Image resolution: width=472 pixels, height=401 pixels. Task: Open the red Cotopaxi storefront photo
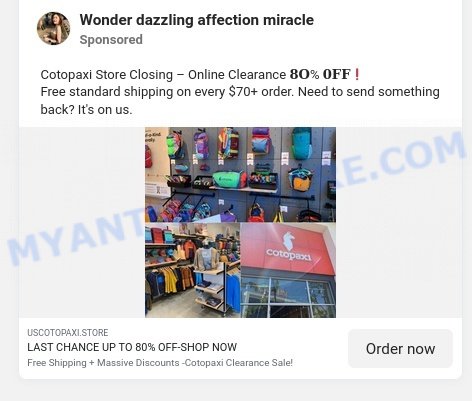[288, 270]
